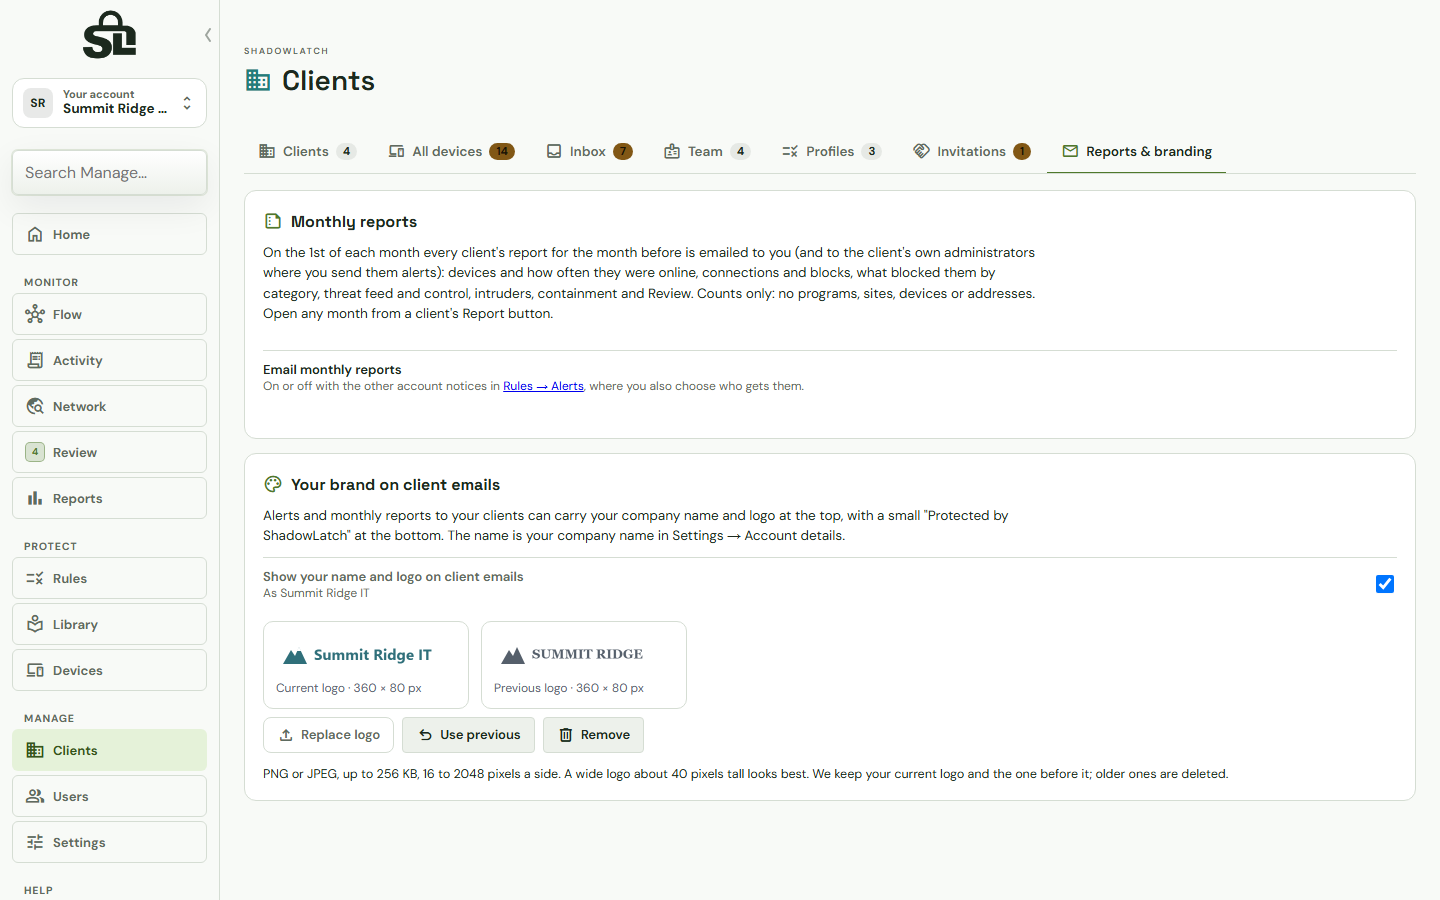
Task: Open the Invitations tab
Action: pos(971,151)
